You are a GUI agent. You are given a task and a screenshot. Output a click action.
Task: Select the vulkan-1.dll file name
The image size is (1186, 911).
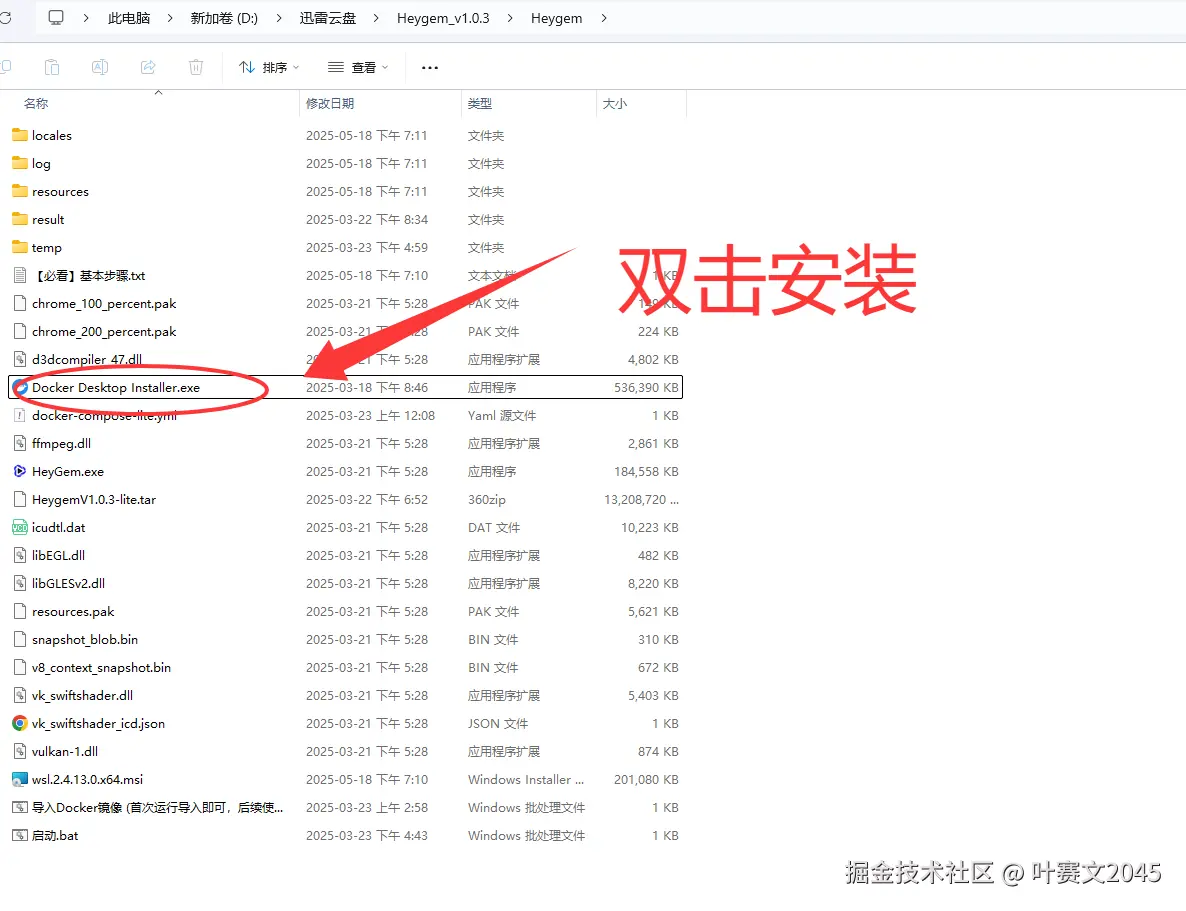[x=65, y=751]
